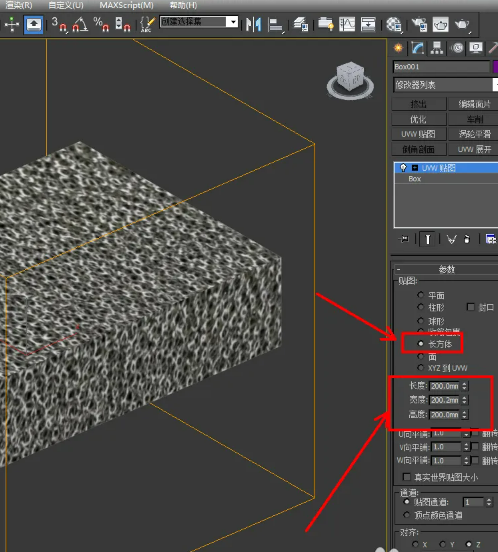Open the Graphite ribbon toggle icon
The width and height of the screenshot is (498, 552).
tap(326, 24)
